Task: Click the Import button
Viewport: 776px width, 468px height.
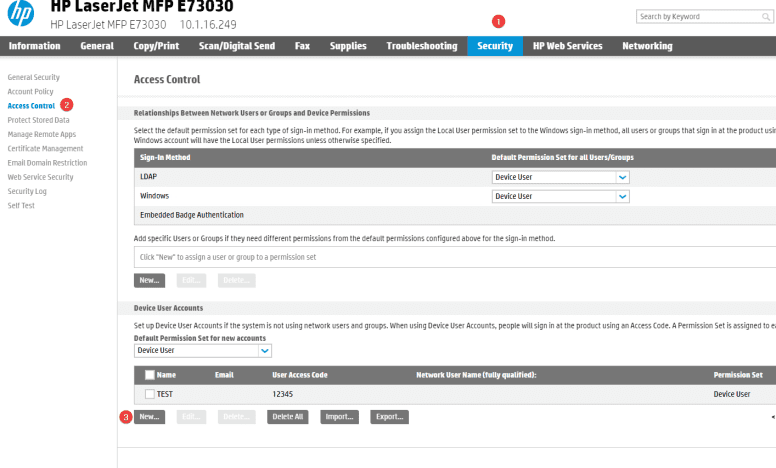Action: pyautogui.click(x=339, y=417)
